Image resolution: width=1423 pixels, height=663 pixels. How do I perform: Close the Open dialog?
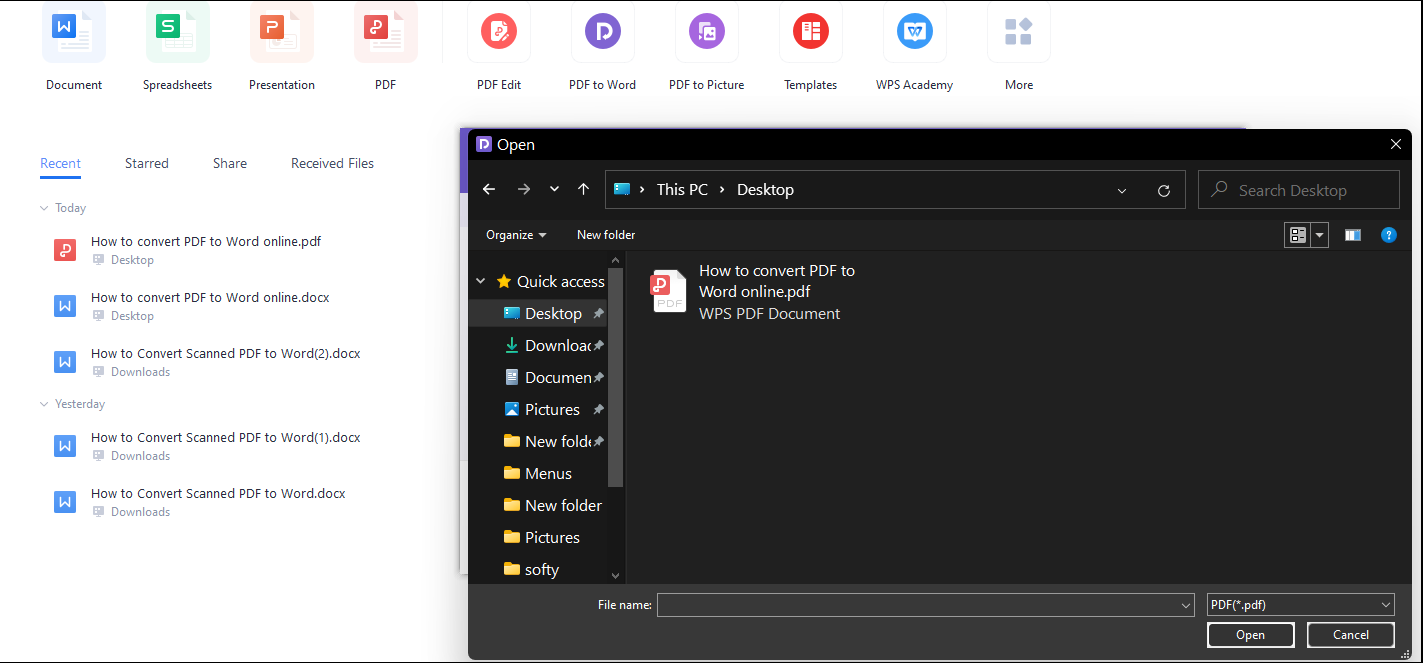(1396, 144)
